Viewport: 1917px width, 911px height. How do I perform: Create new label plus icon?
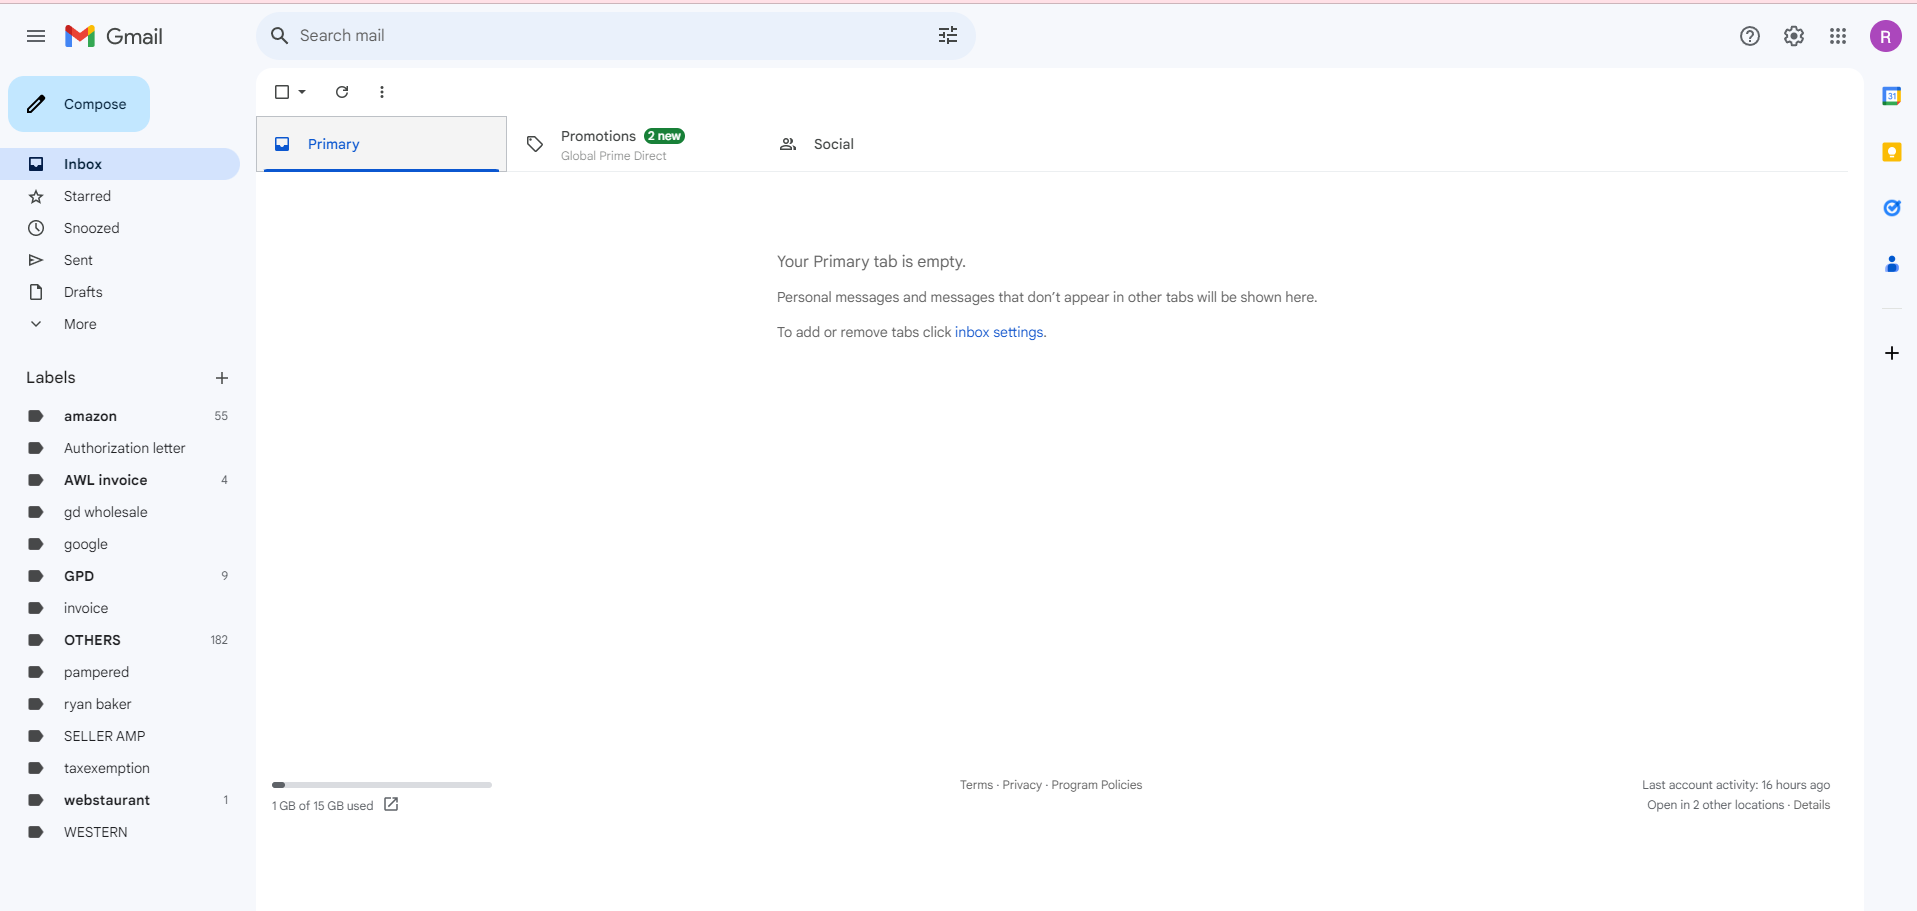point(222,378)
